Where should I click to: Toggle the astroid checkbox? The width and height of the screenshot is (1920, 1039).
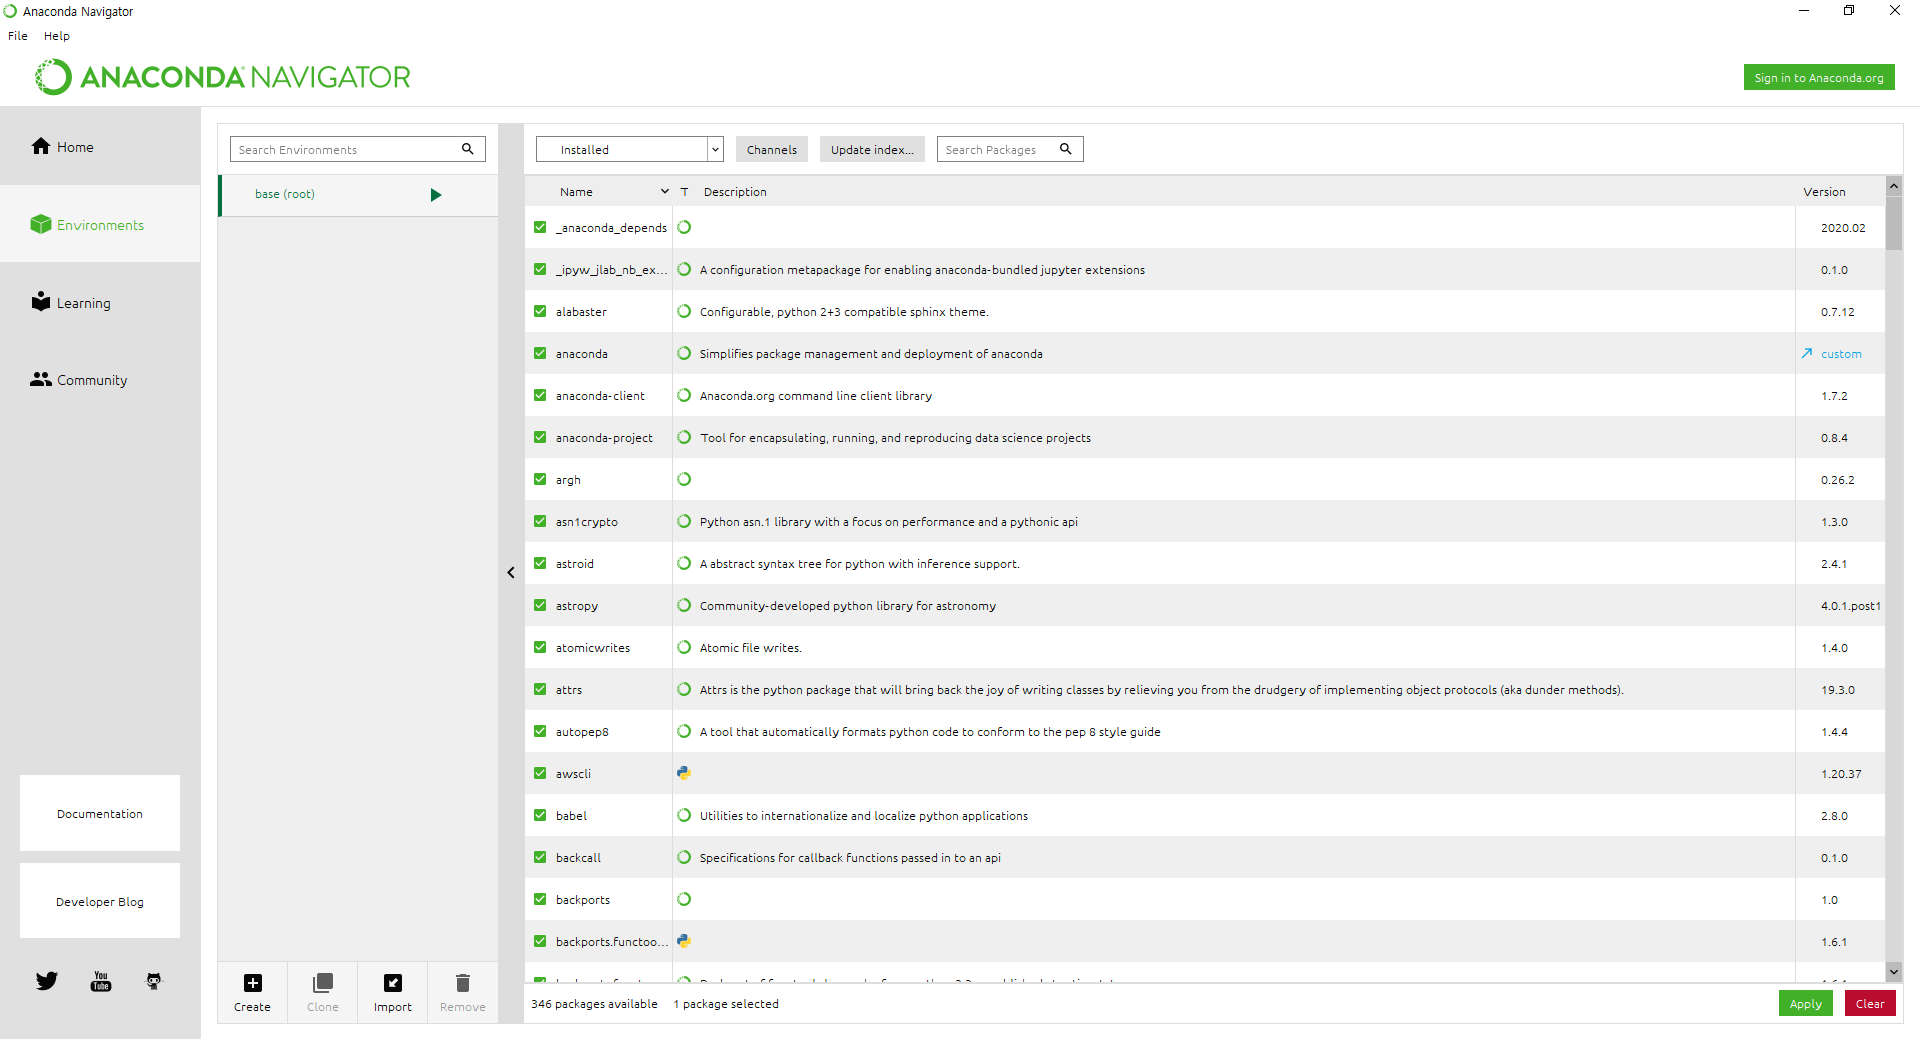pyautogui.click(x=540, y=563)
